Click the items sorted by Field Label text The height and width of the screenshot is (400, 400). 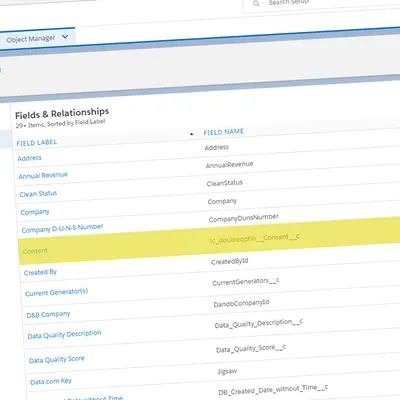tap(60, 123)
